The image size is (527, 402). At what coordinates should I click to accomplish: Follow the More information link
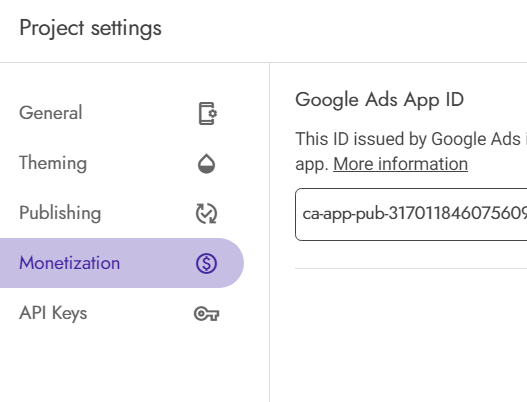400,164
